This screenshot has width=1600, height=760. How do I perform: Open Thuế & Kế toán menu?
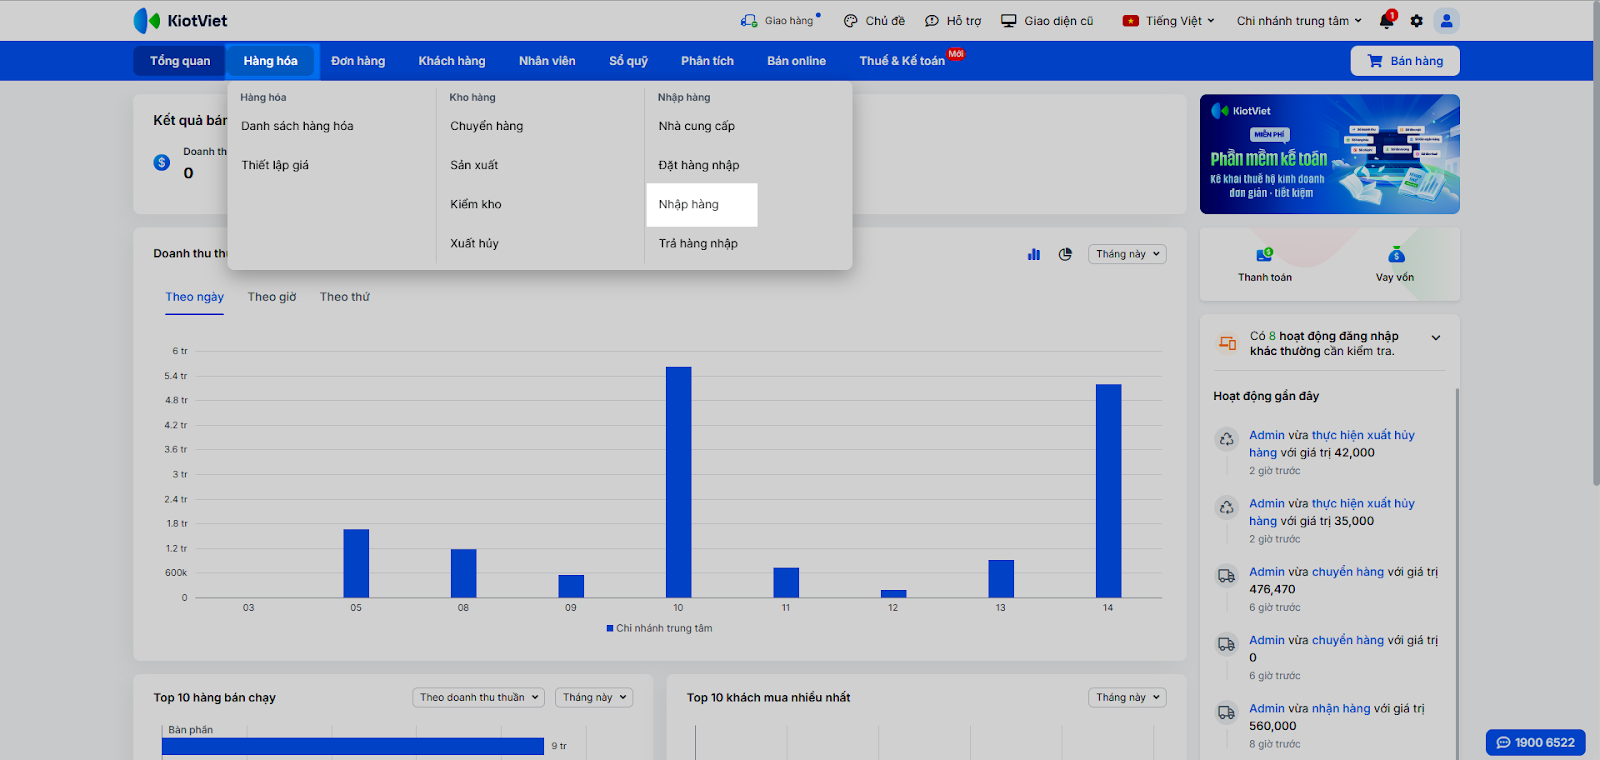(x=902, y=61)
